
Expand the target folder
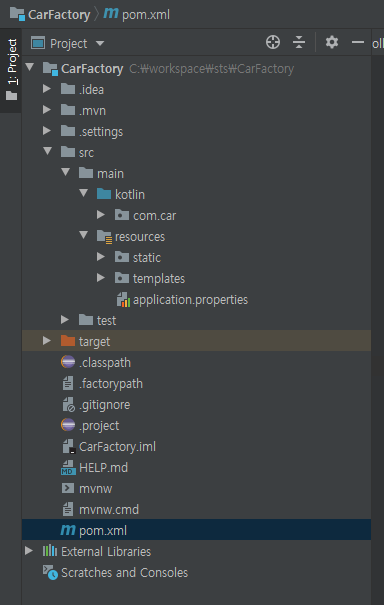click(47, 341)
